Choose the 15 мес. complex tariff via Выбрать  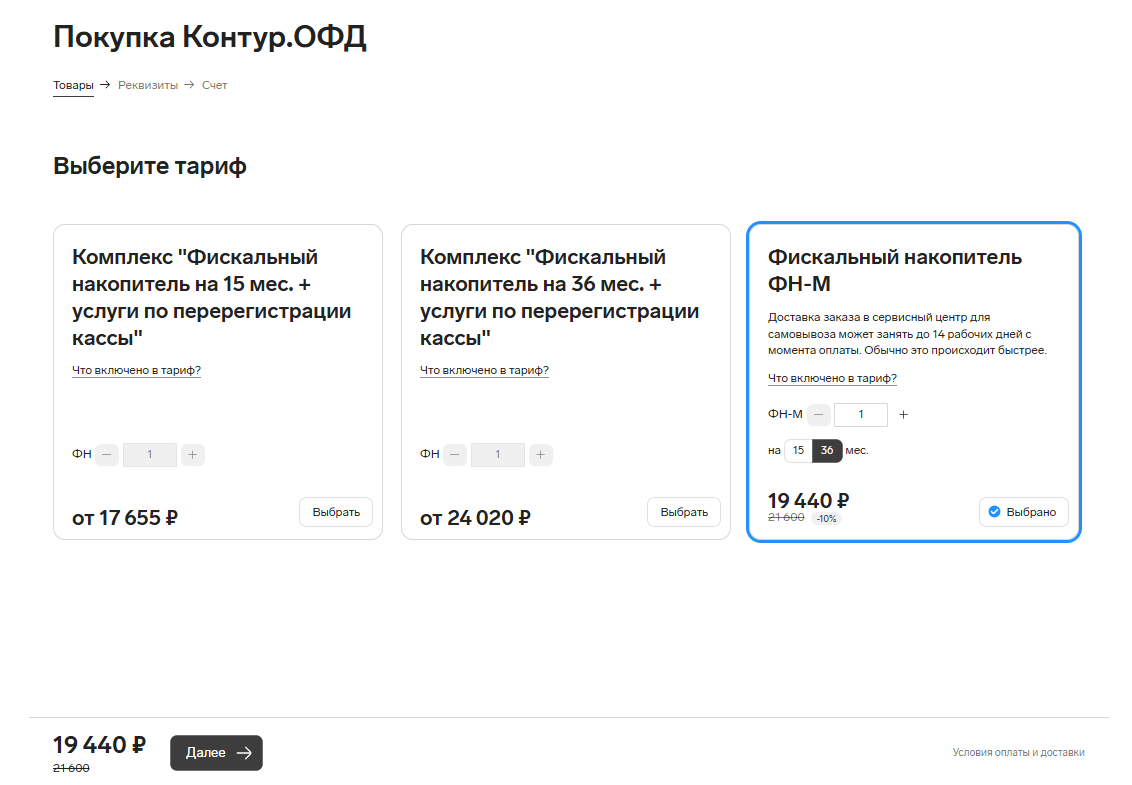click(336, 512)
